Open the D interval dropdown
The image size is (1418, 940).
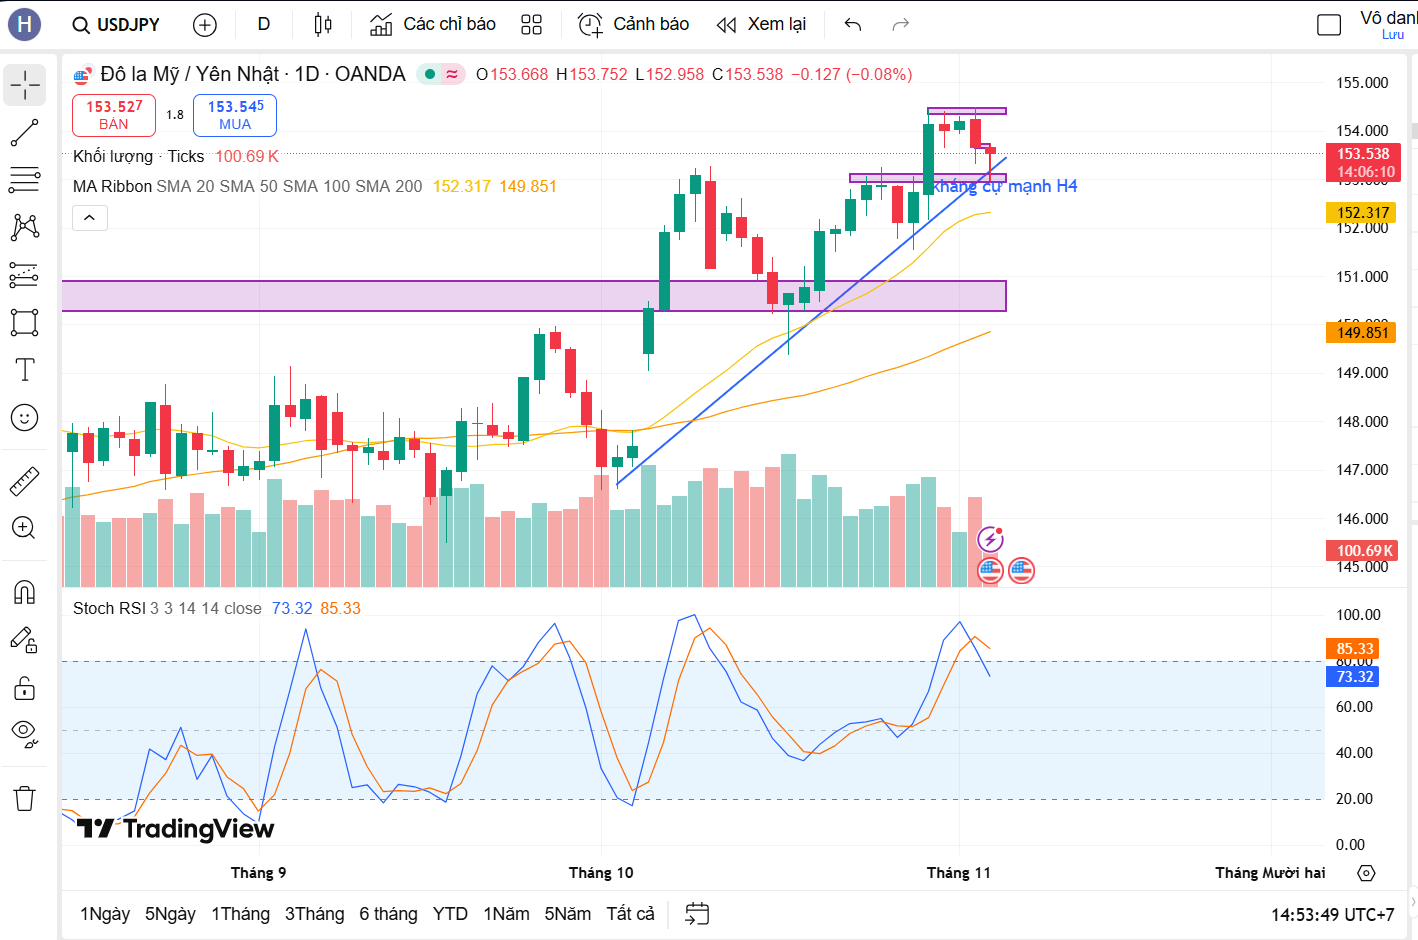(x=263, y=23)
